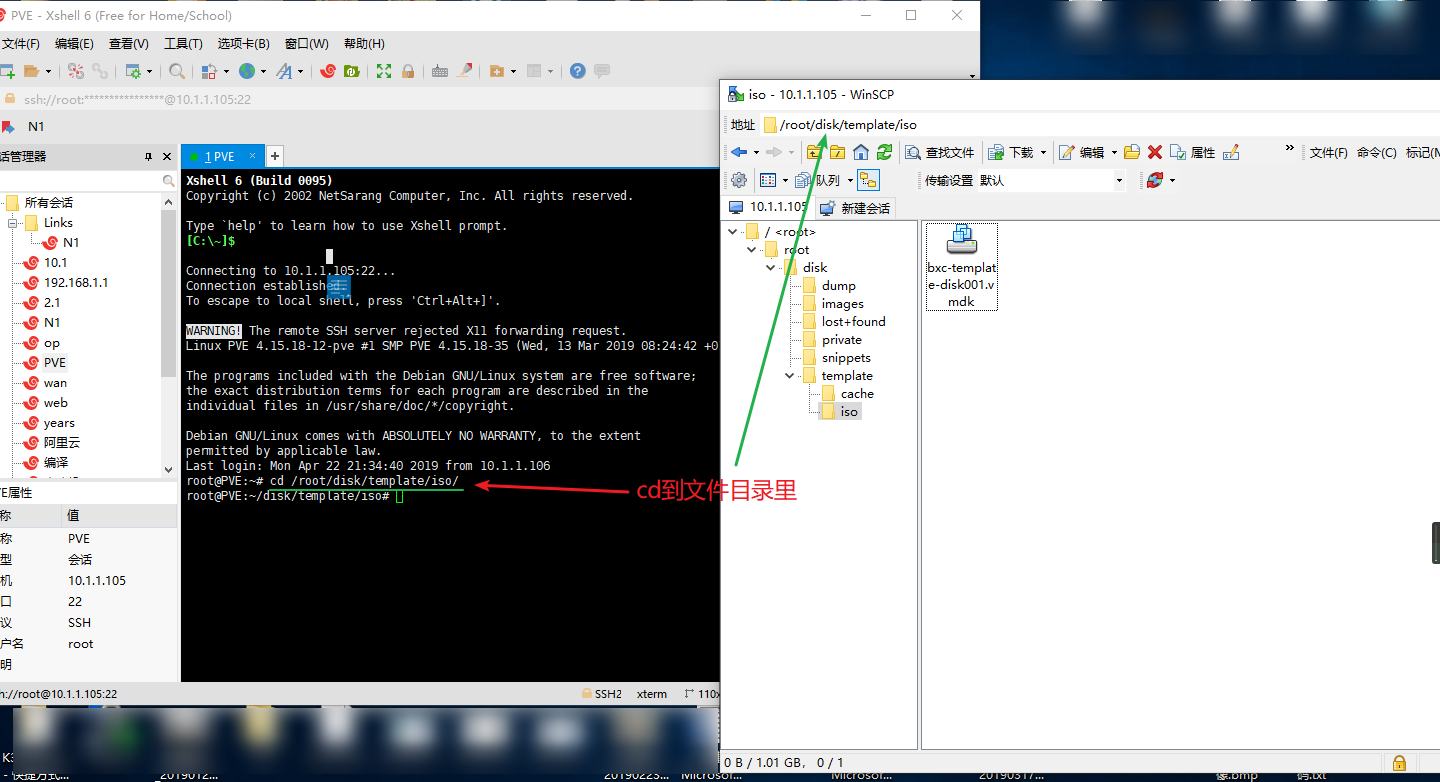Viewport: 1440px width, 782px height.
Task: Open Xshell 文件(F) menu
Action: [20, 44]
